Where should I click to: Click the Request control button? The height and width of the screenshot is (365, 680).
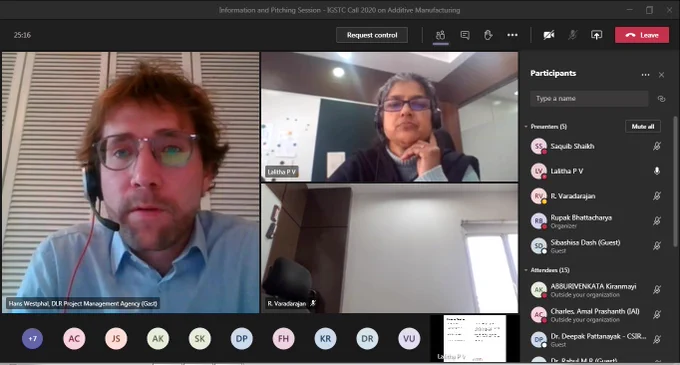pos(372,35)
